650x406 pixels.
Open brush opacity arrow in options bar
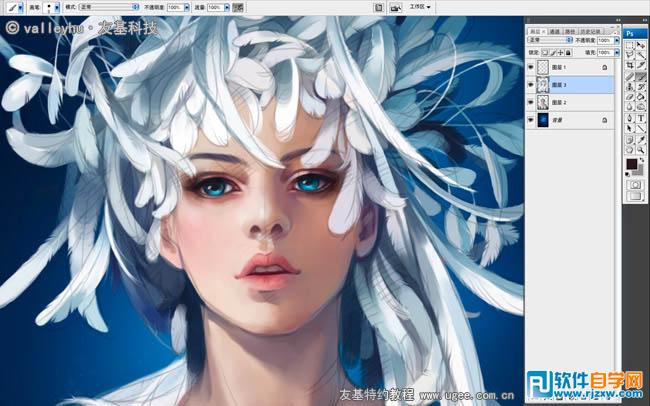[x=187, y=7]
